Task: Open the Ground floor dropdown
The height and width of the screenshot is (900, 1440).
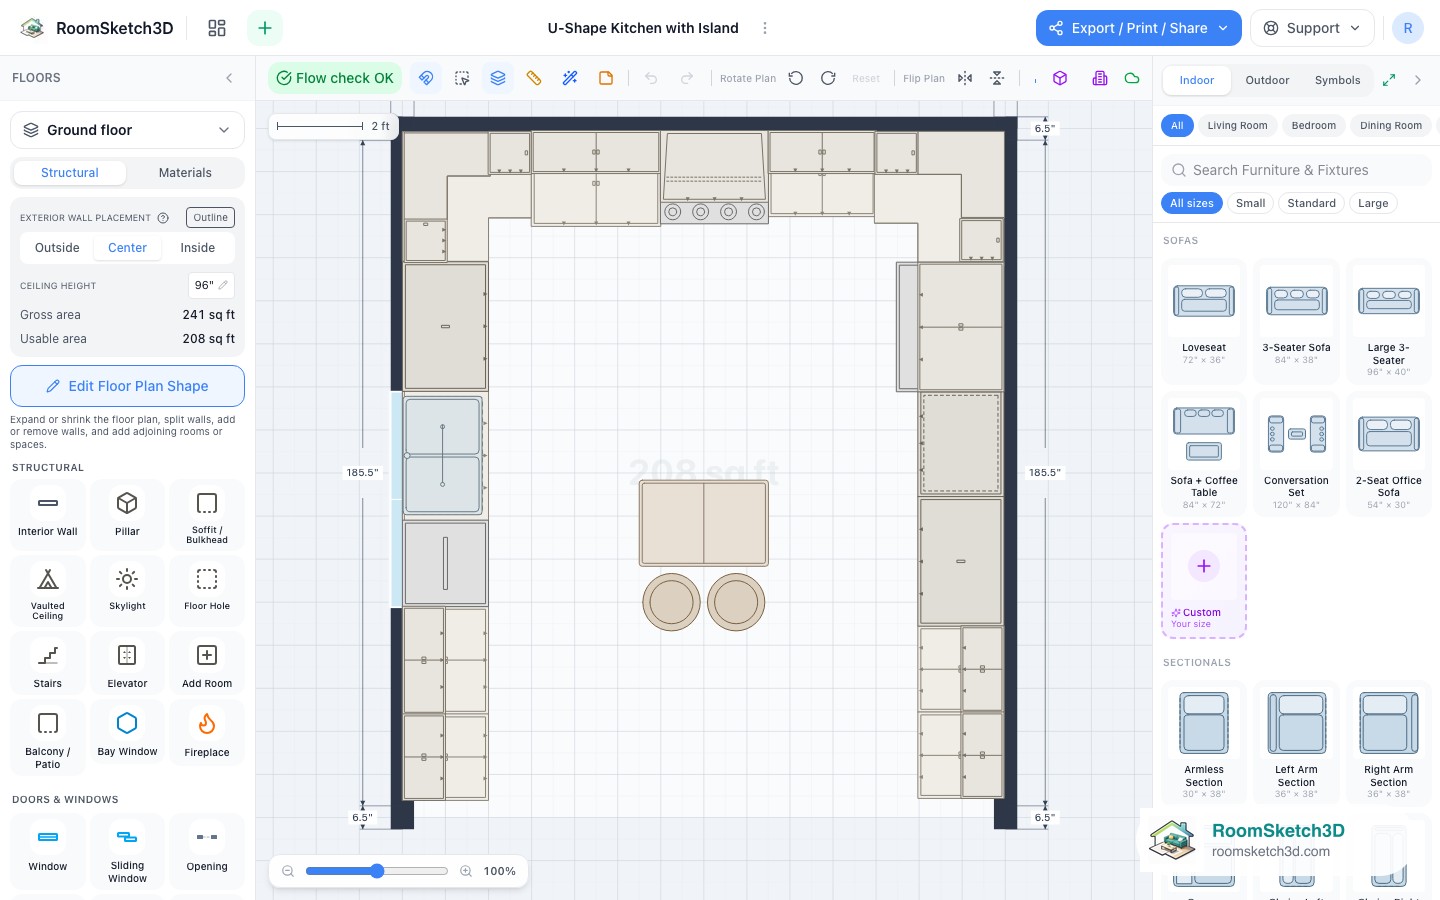Action: coord(127,130)
